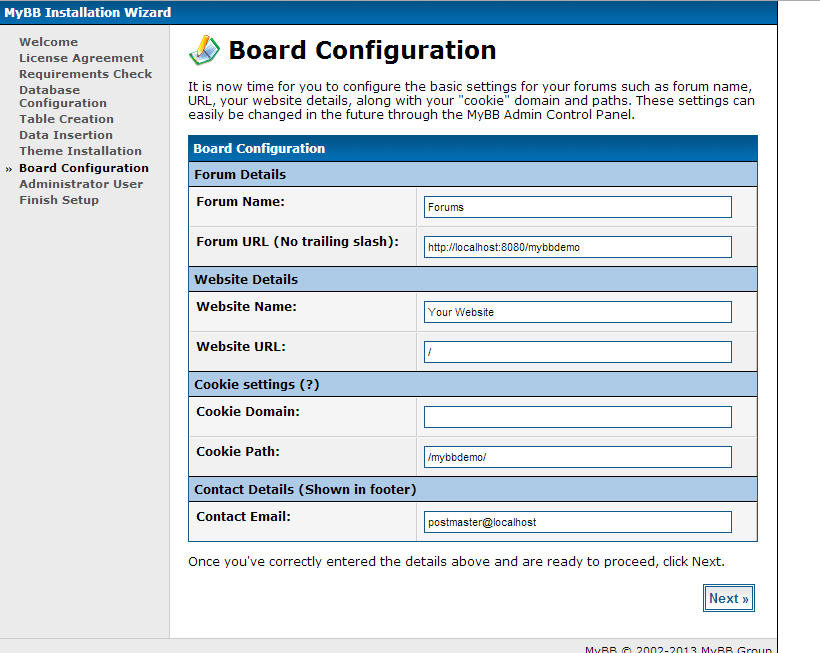Screen dimensions: 820x653
Task: Jump to Table Creation step
Action: (66, 119)
